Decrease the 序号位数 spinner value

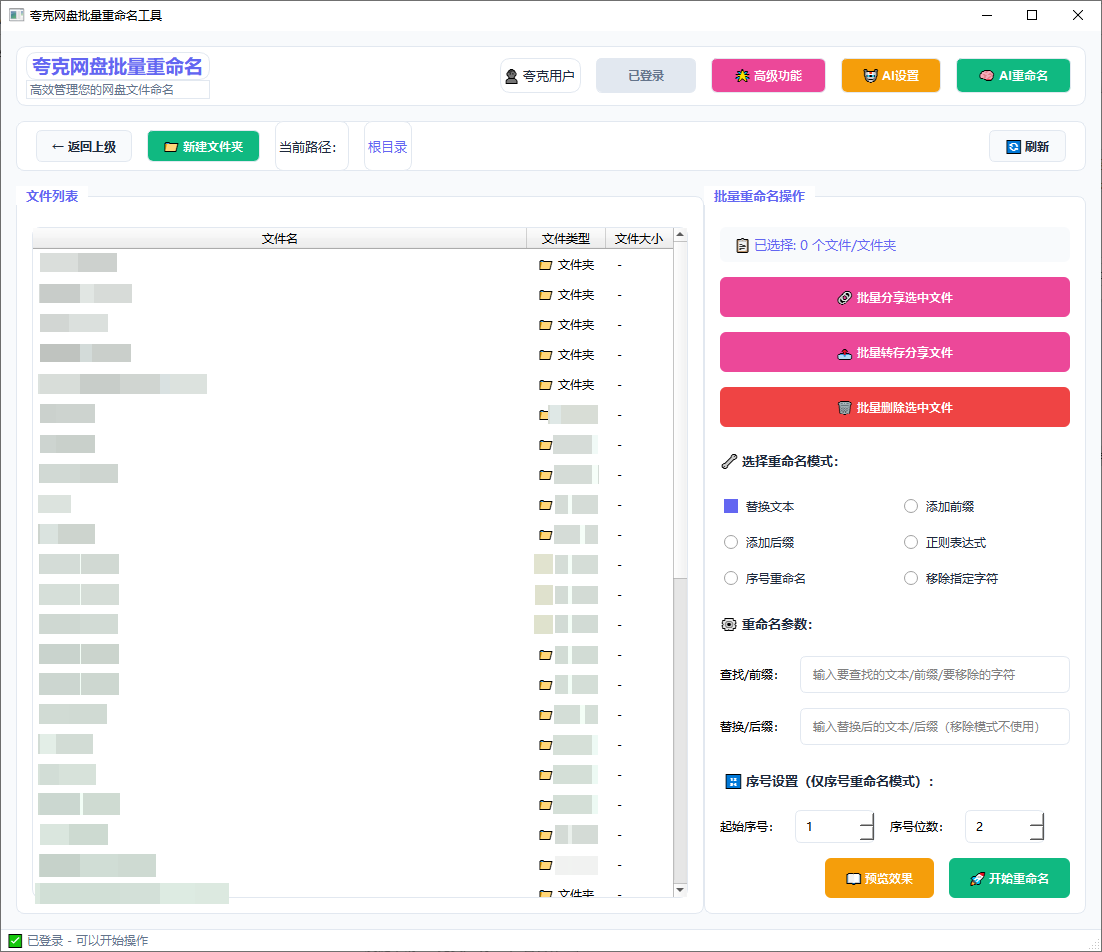[x=1036, y=834]
